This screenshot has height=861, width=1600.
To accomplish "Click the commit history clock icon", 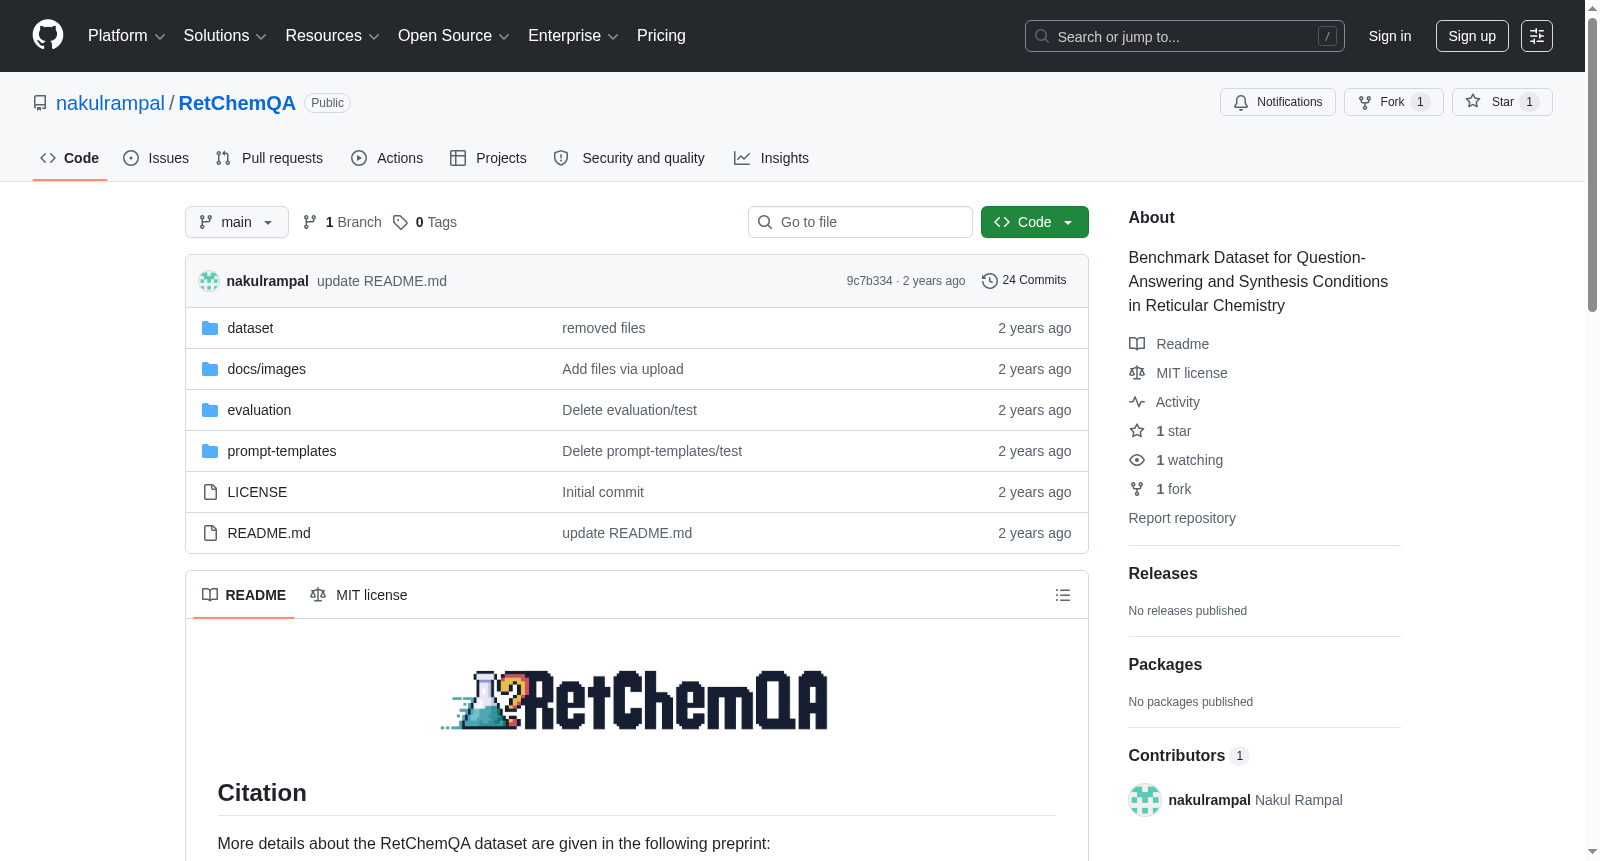I will point(990,281).
